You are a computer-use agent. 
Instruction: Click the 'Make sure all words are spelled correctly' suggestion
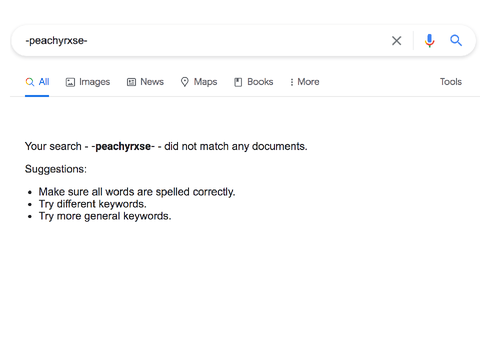(x=137, y=192)
